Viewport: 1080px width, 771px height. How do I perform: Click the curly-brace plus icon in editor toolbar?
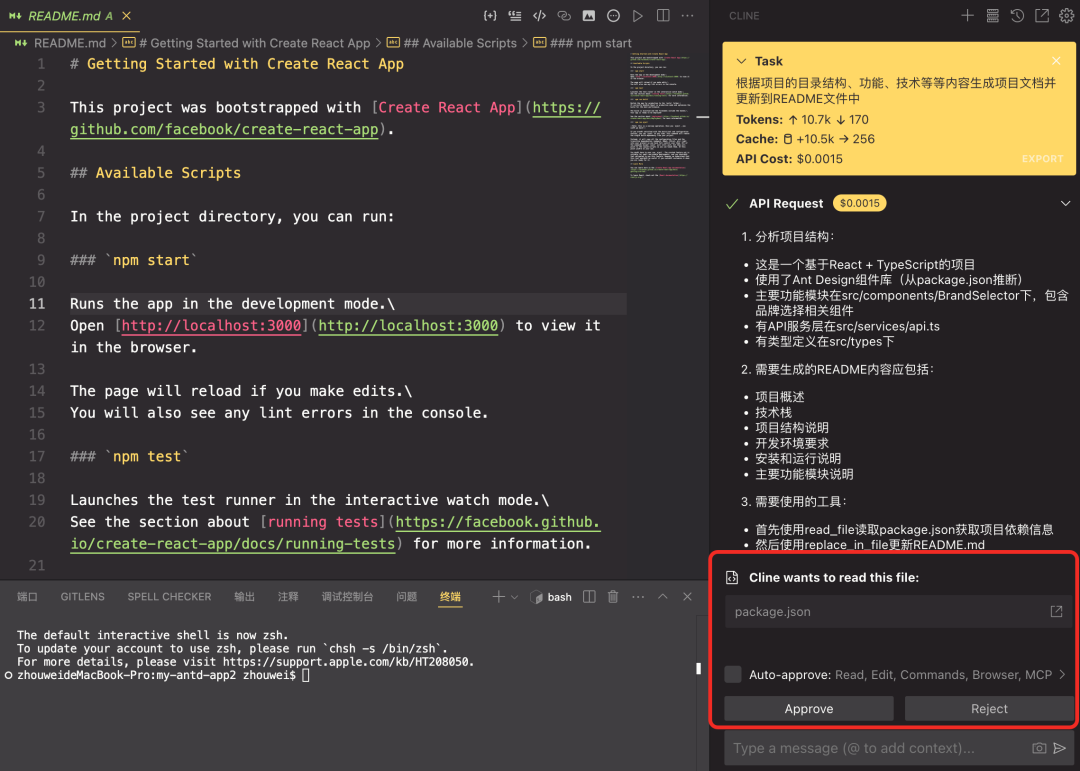click(x=490, y=16)
